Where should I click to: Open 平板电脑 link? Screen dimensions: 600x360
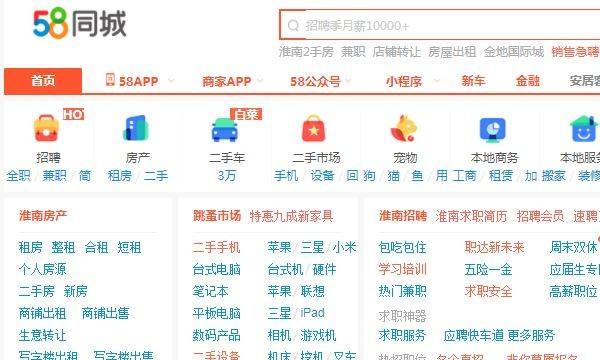(x=217, y=313)
